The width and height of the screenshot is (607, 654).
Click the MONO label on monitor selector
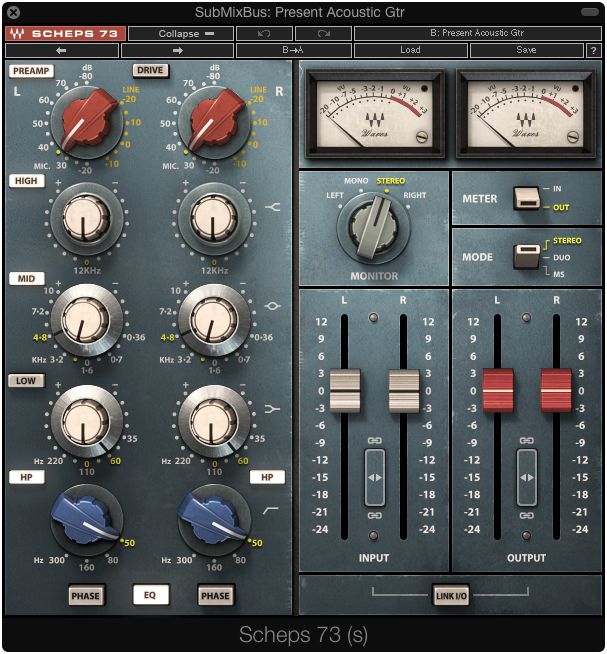356,181
